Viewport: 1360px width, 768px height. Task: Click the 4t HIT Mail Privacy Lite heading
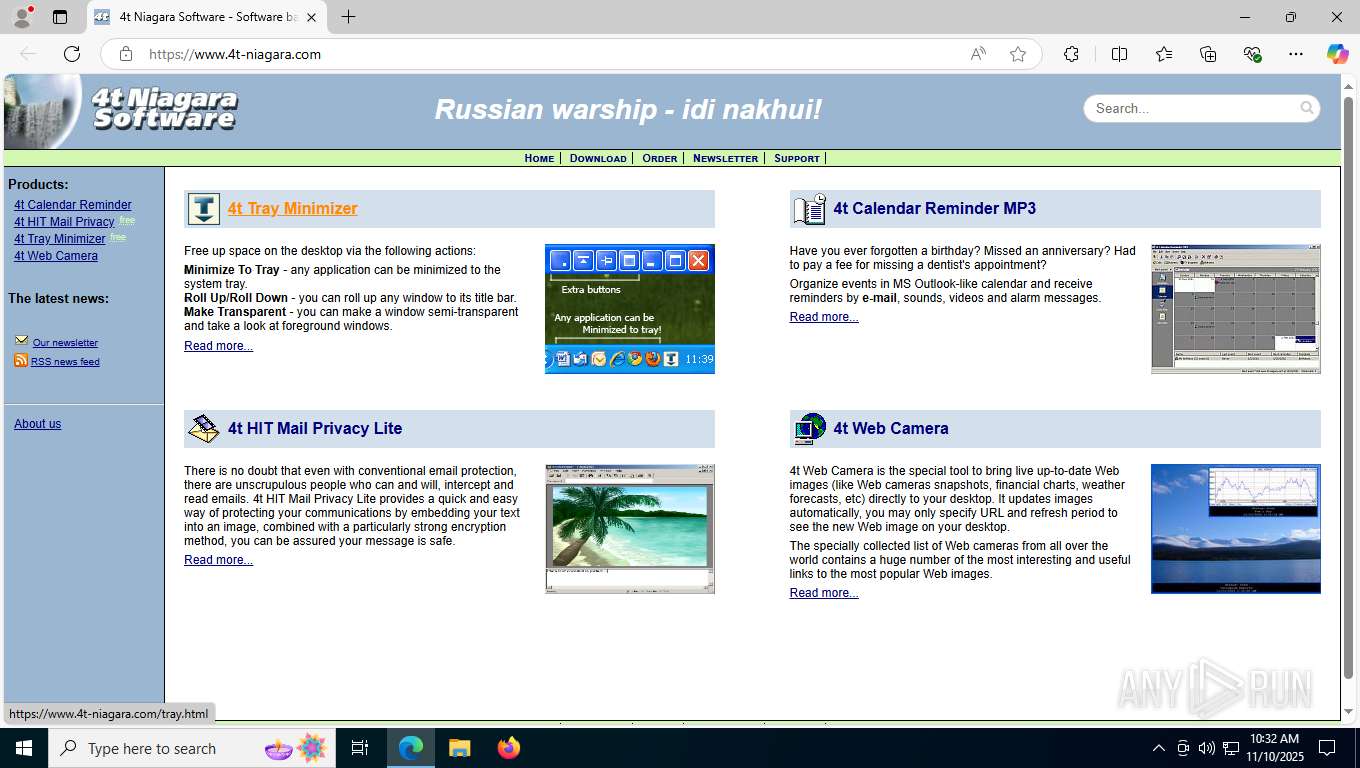point(315,428)
